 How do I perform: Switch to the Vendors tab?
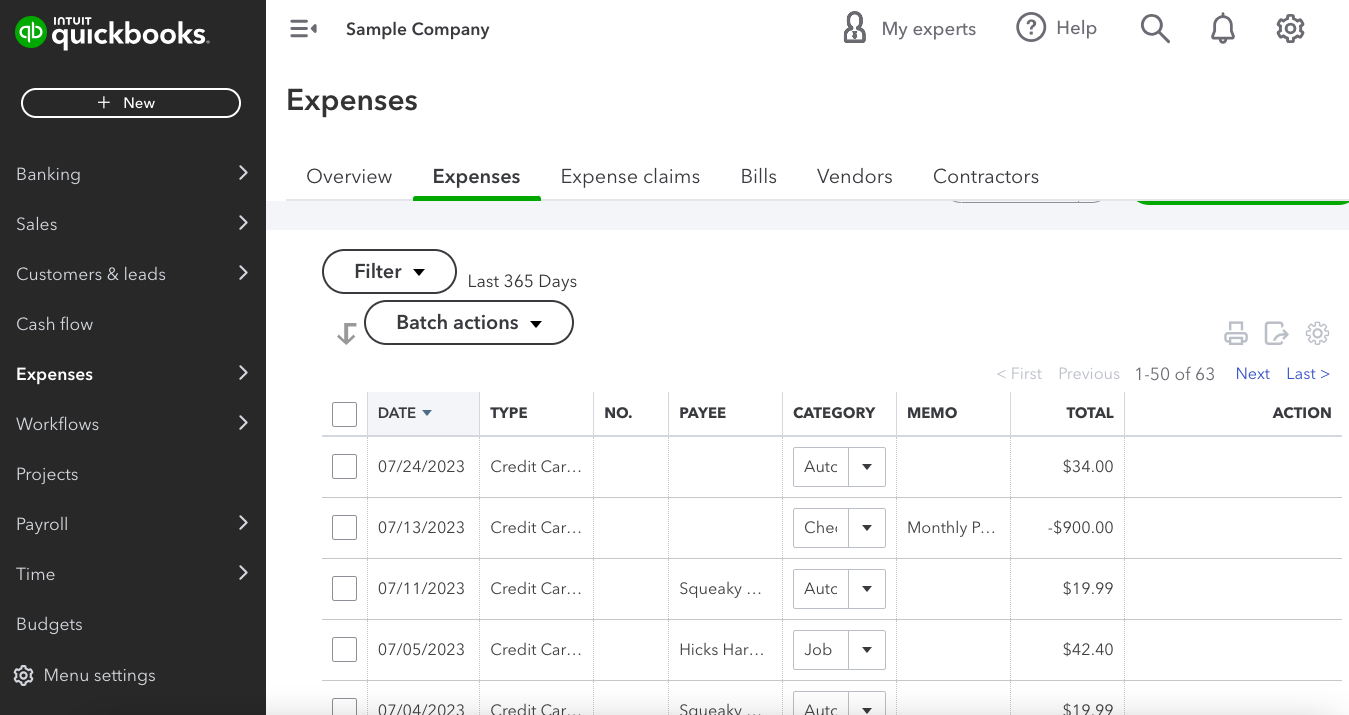click(854, 177)
